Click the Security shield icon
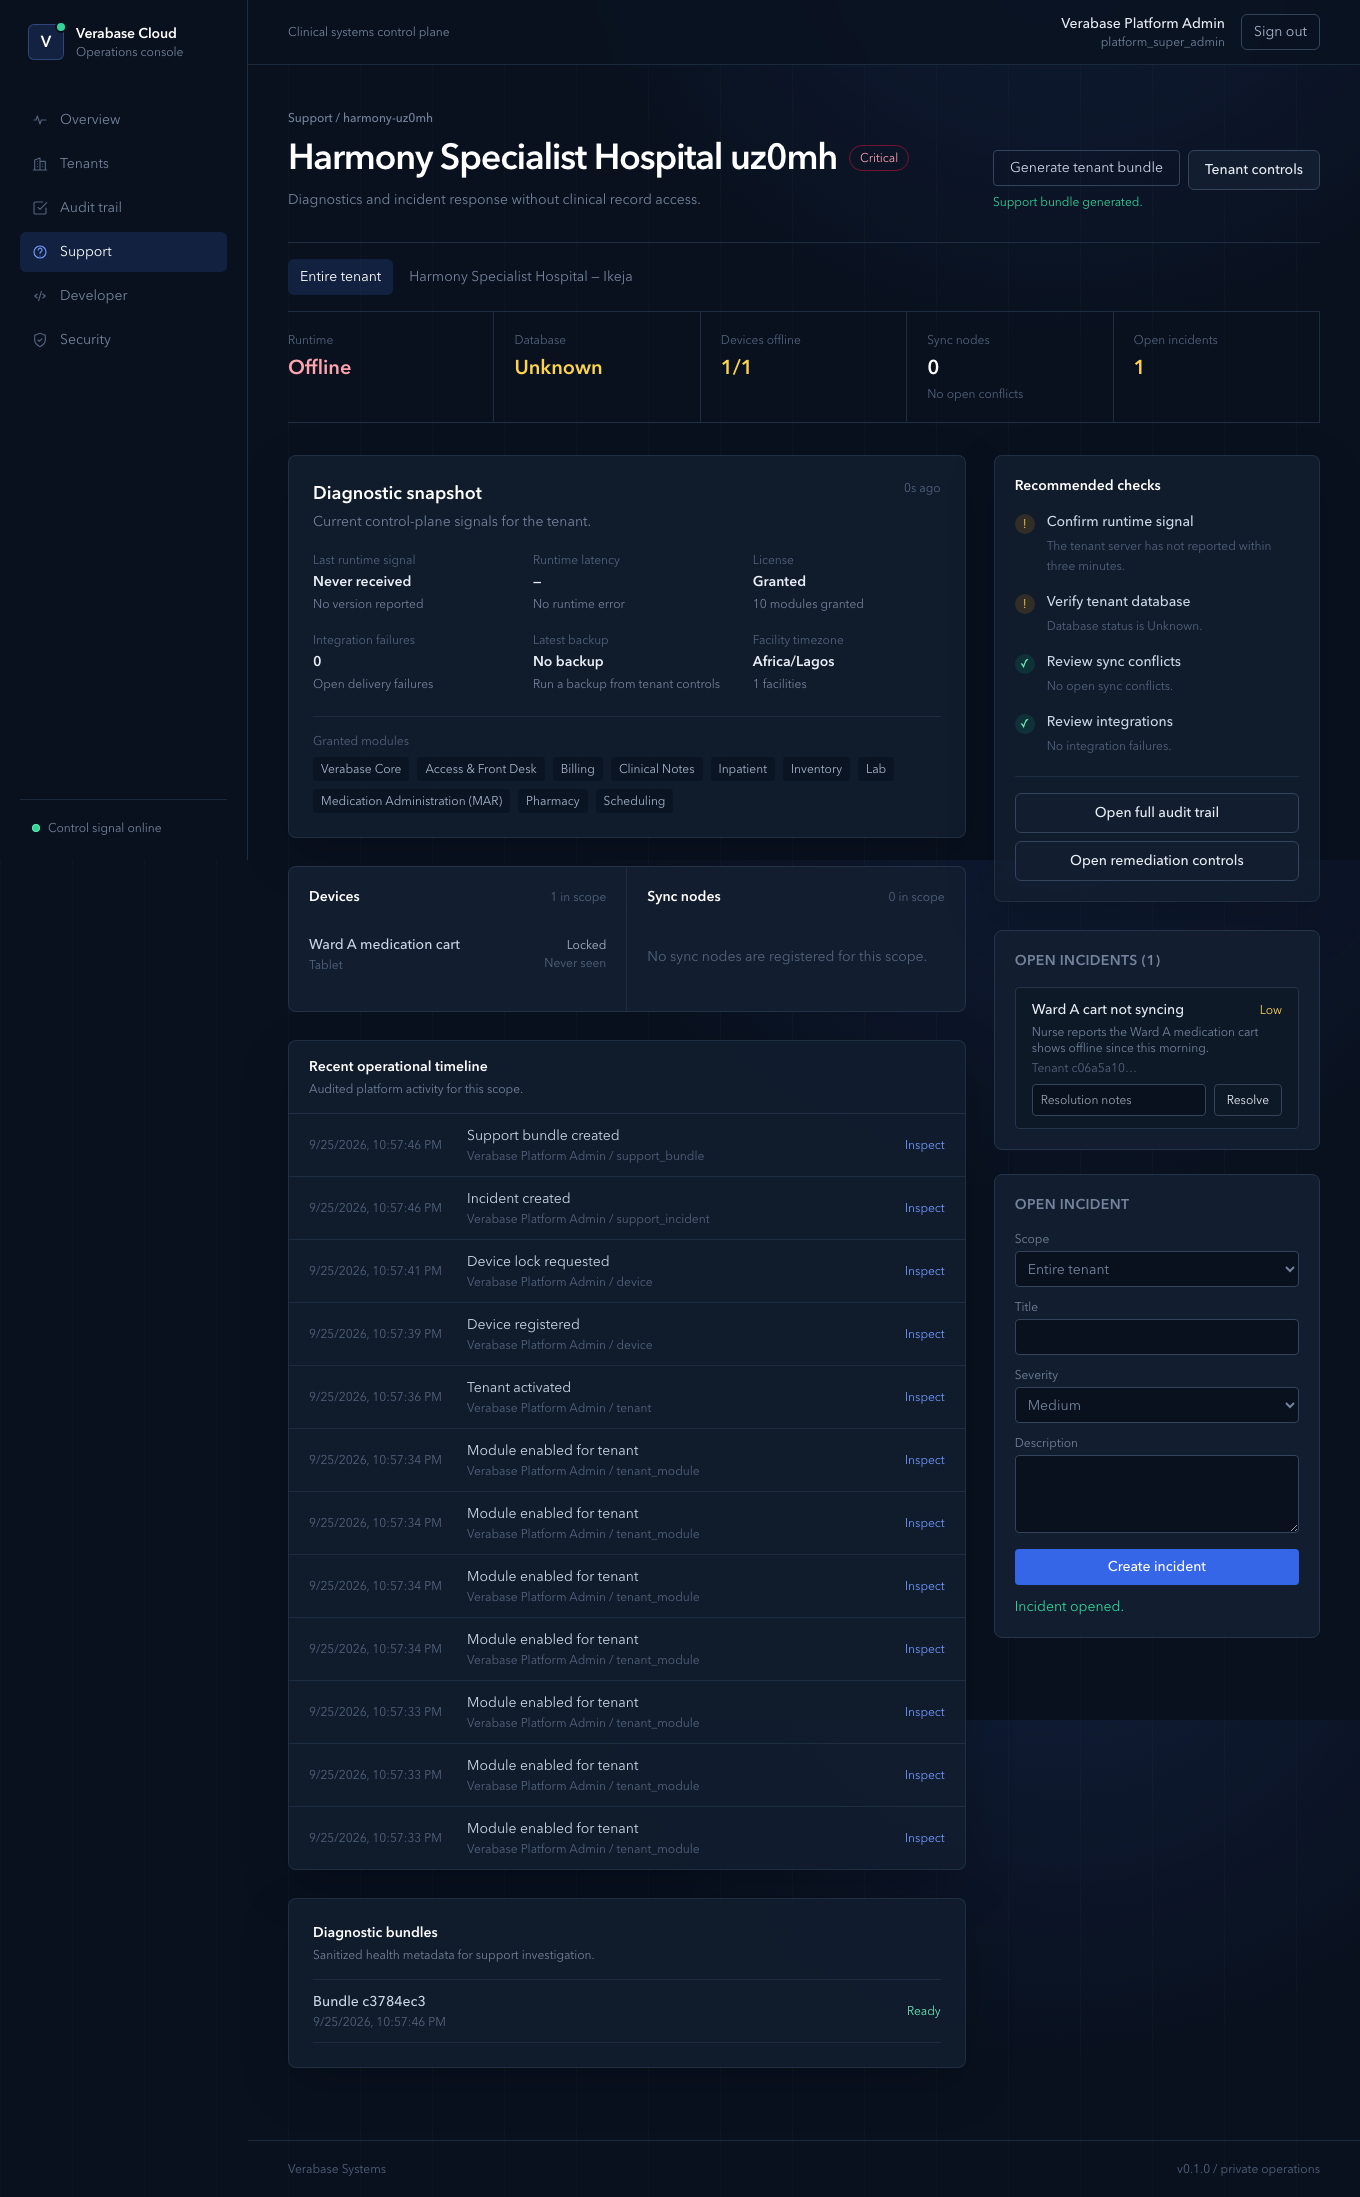This screenshot has width=1360, height=2197. (x=40, y=340)
